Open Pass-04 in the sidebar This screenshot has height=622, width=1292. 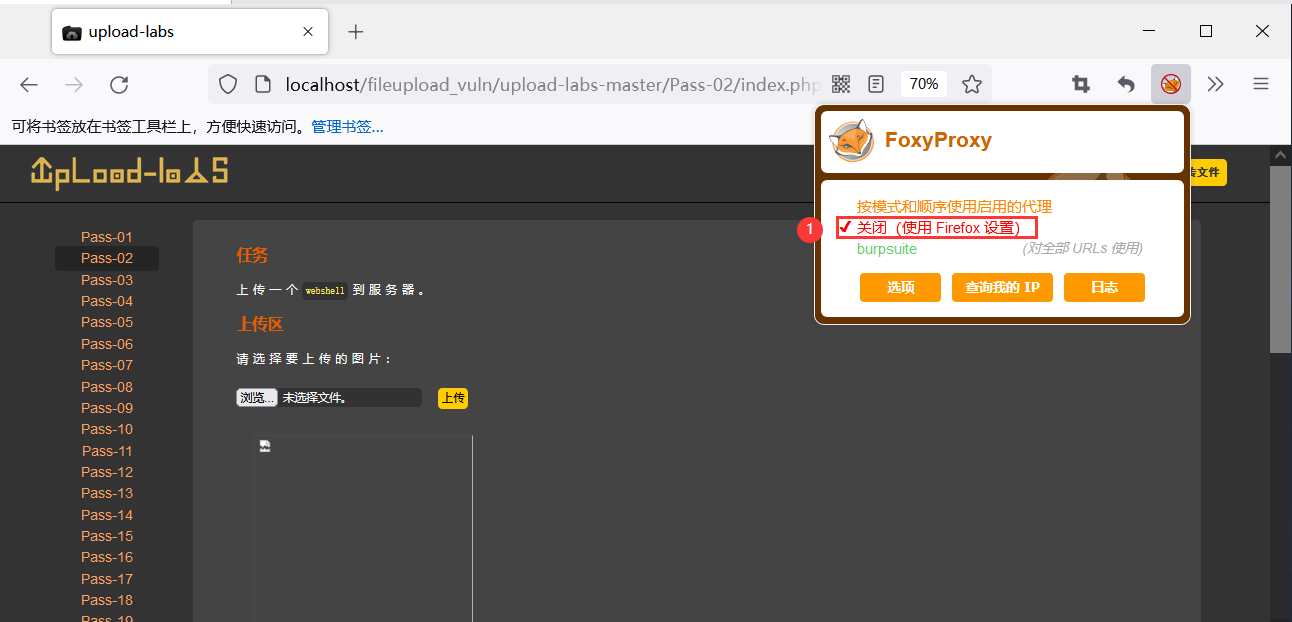click(x=107, y=301)
